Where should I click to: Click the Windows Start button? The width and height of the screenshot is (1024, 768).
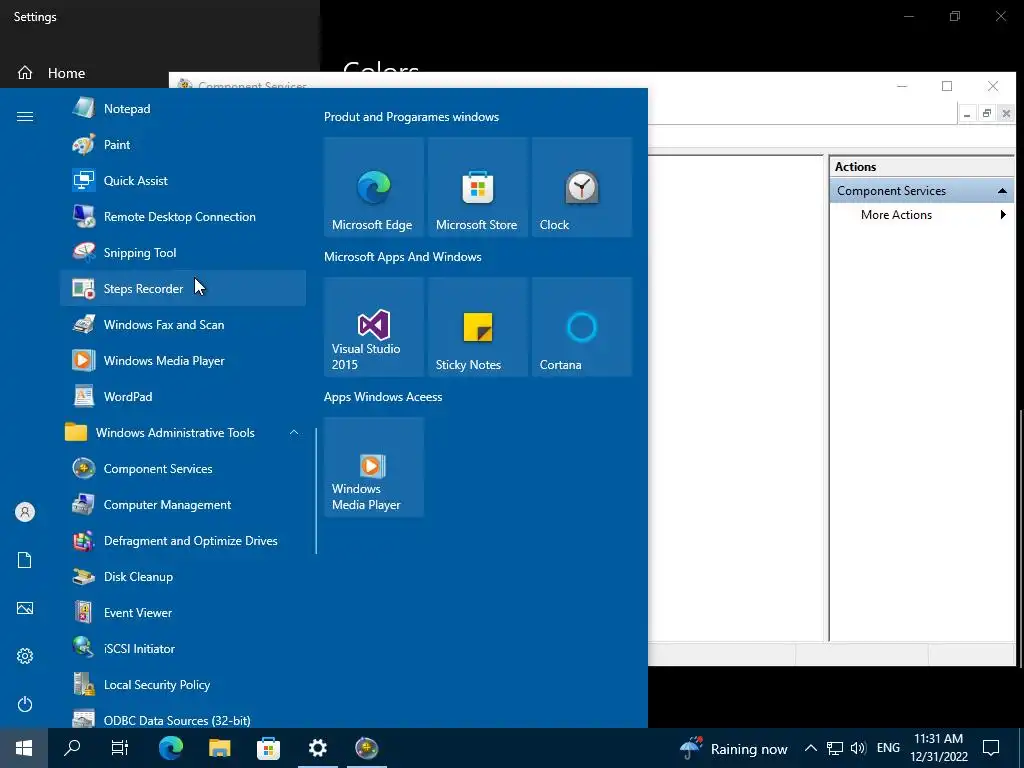24,748
